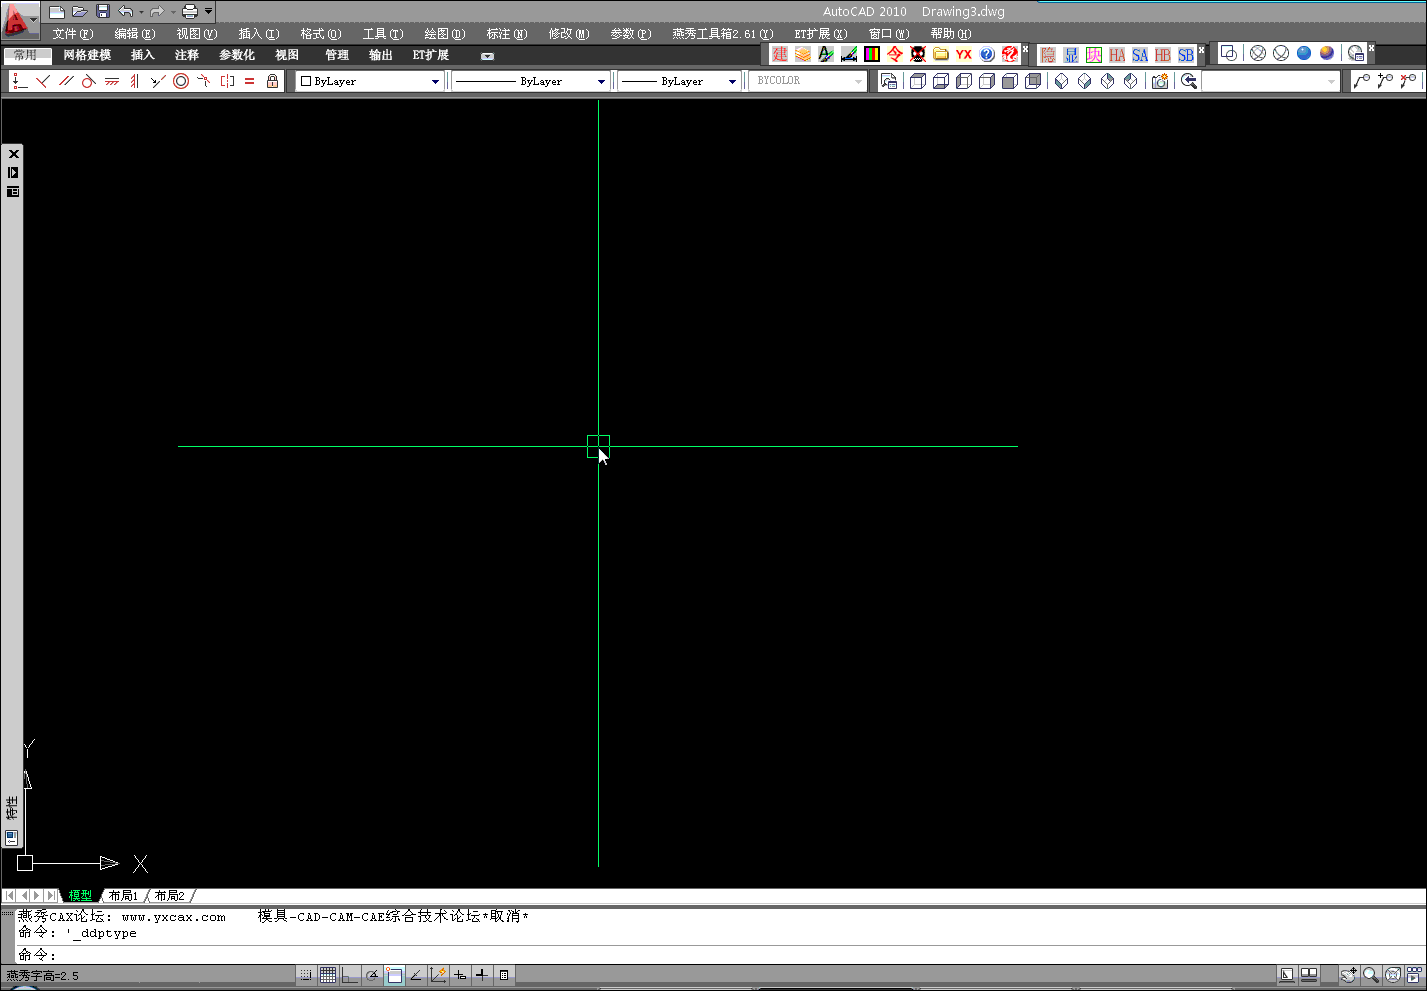Click the tangent constraint icon
This screenshot has height=991, width=1427.
[x=88, y=81]
